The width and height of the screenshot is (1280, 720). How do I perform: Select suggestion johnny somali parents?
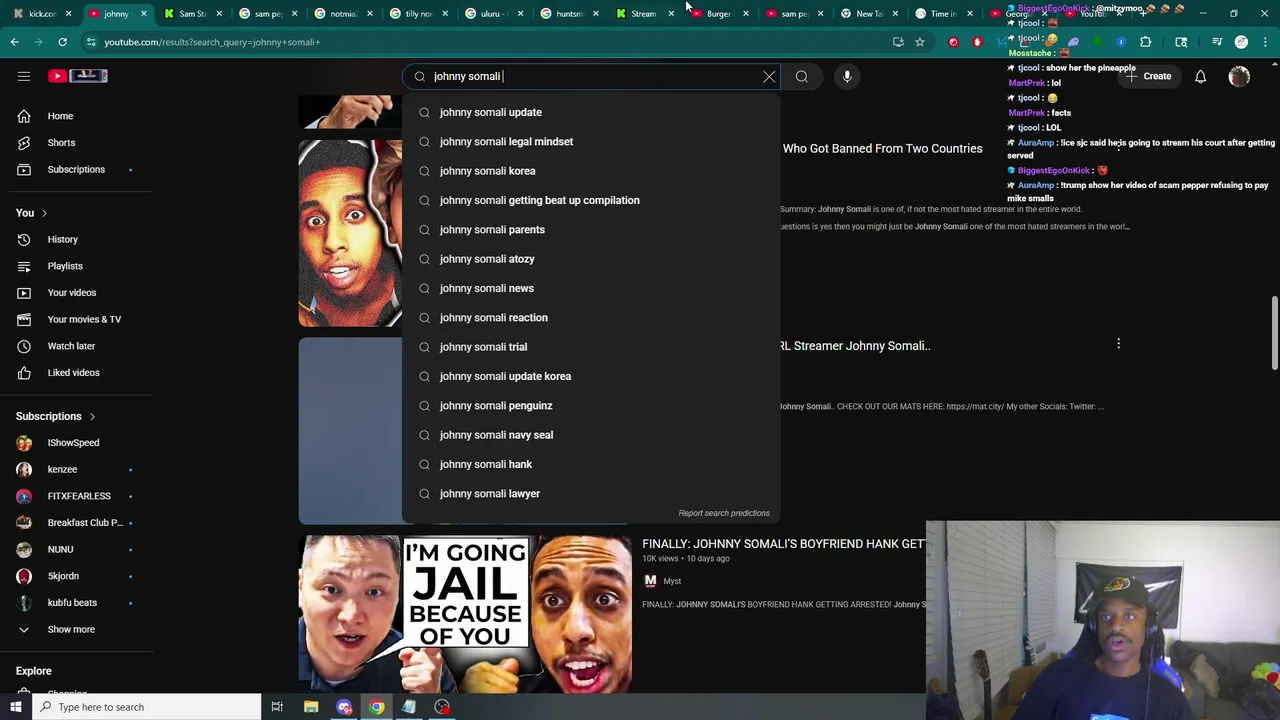(x=590, y=230)
